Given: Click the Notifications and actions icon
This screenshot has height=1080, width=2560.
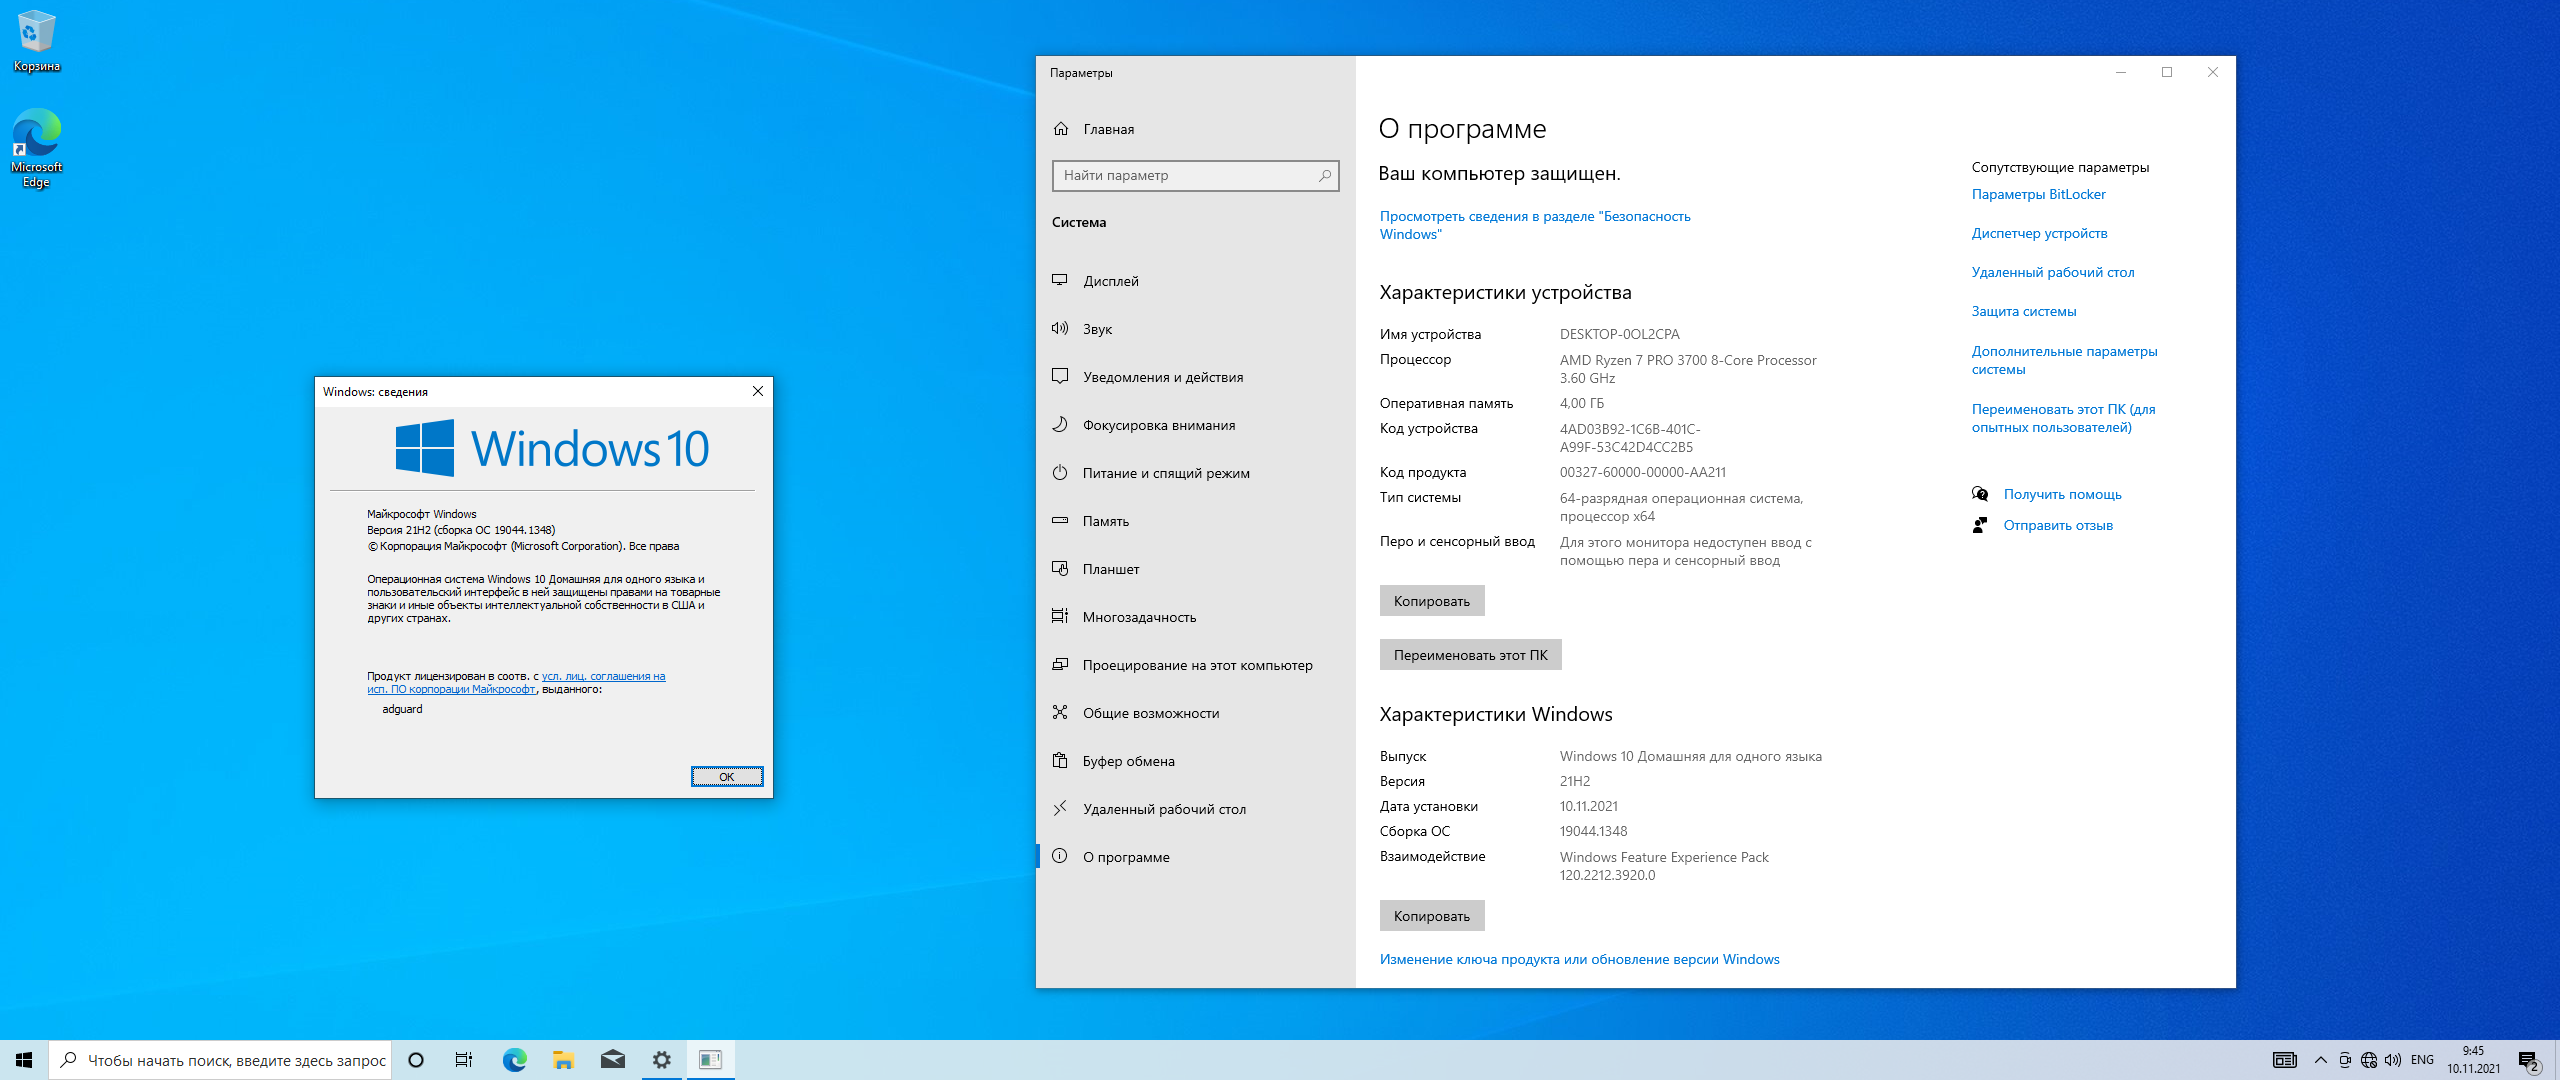Looking at the screenshot, I should (1060, 377).
